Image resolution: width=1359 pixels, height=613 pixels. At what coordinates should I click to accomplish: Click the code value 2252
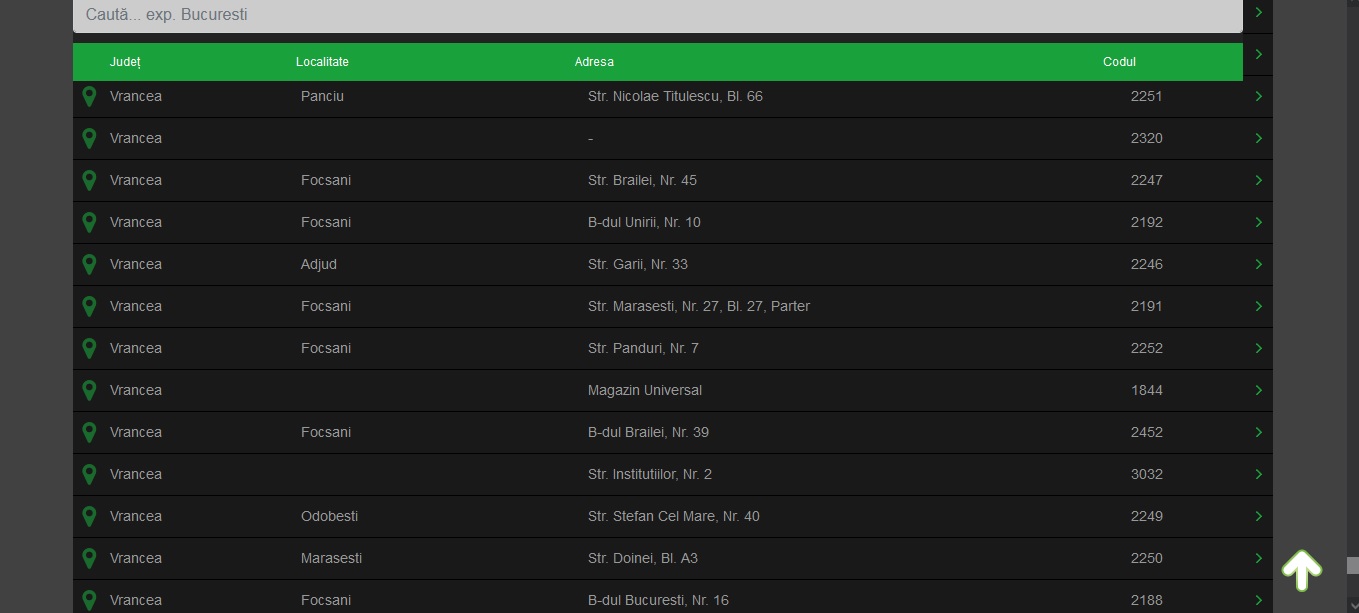click(1147, 348)
